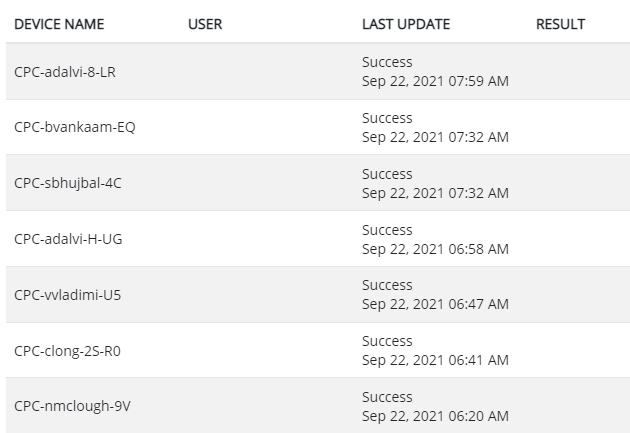
Task: Sort by USER column header
Action: pyautogui.click(x=205, y=24)
